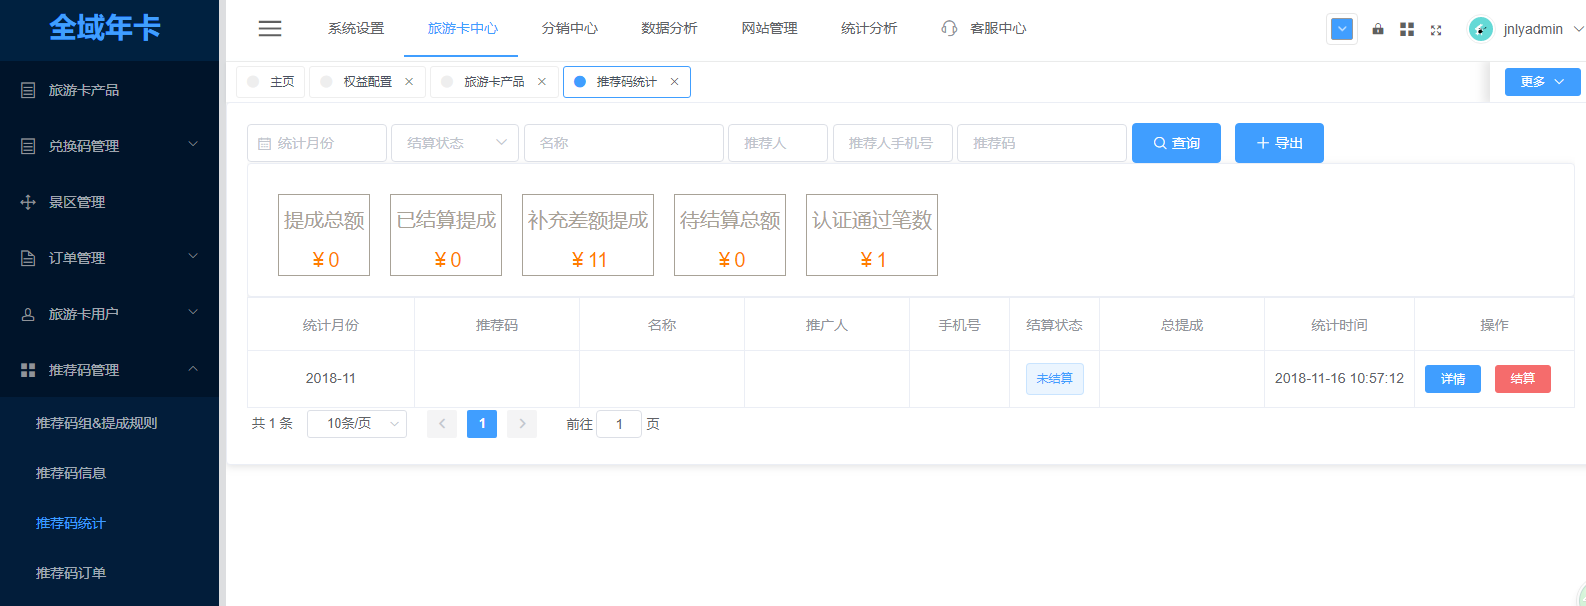Open the 系统设置 top menu
1586x606 pixels.
pyautogui.click(x=356, y=28)
